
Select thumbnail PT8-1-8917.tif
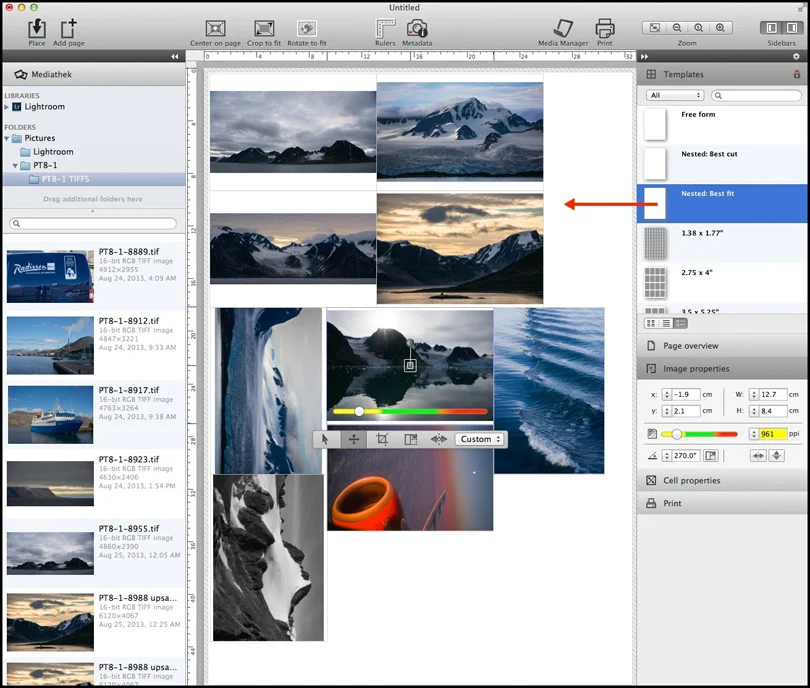(x=50, y=414)
